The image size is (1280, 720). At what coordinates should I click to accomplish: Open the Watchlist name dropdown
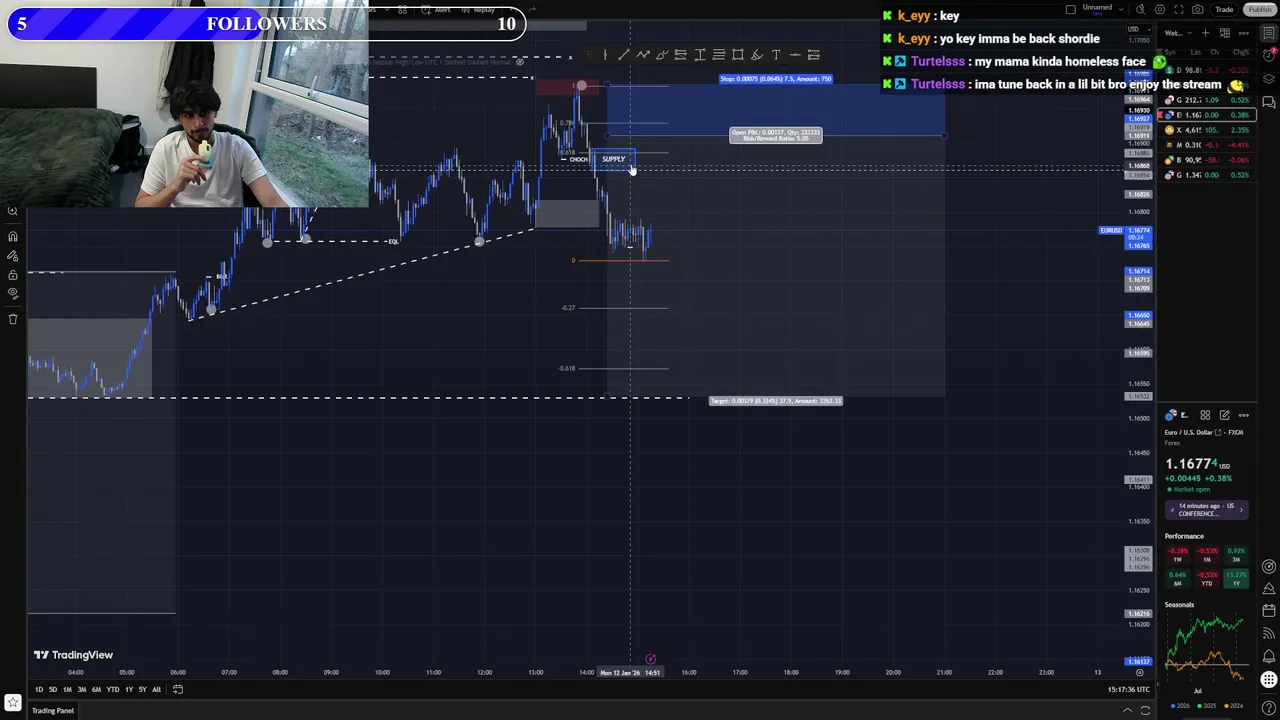[x=1177, y=33]
